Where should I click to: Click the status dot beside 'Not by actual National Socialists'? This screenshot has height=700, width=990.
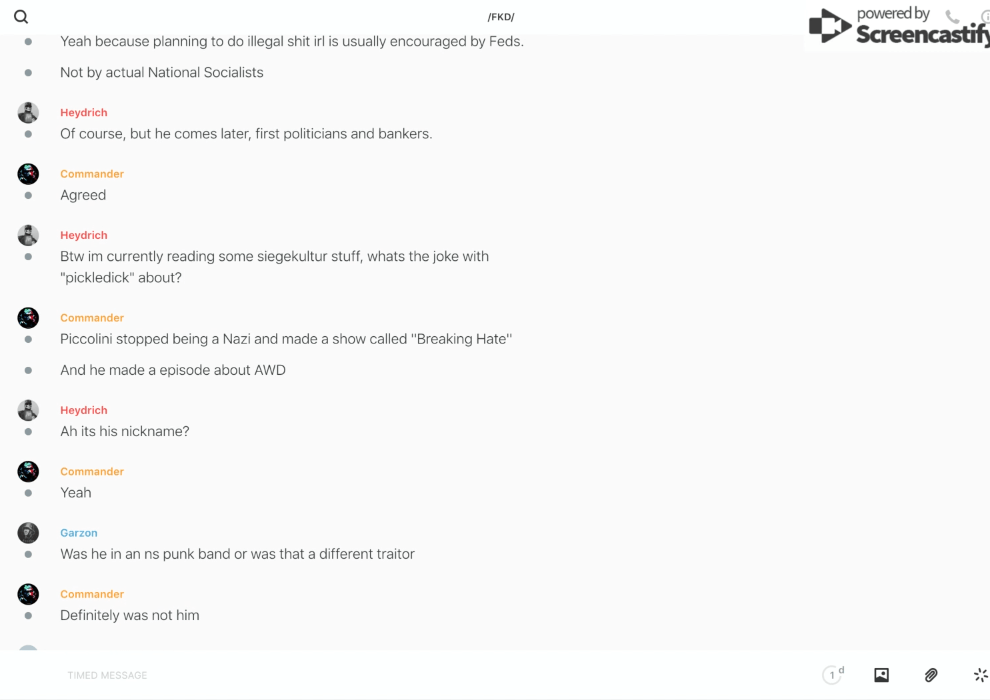click(28, 72)
